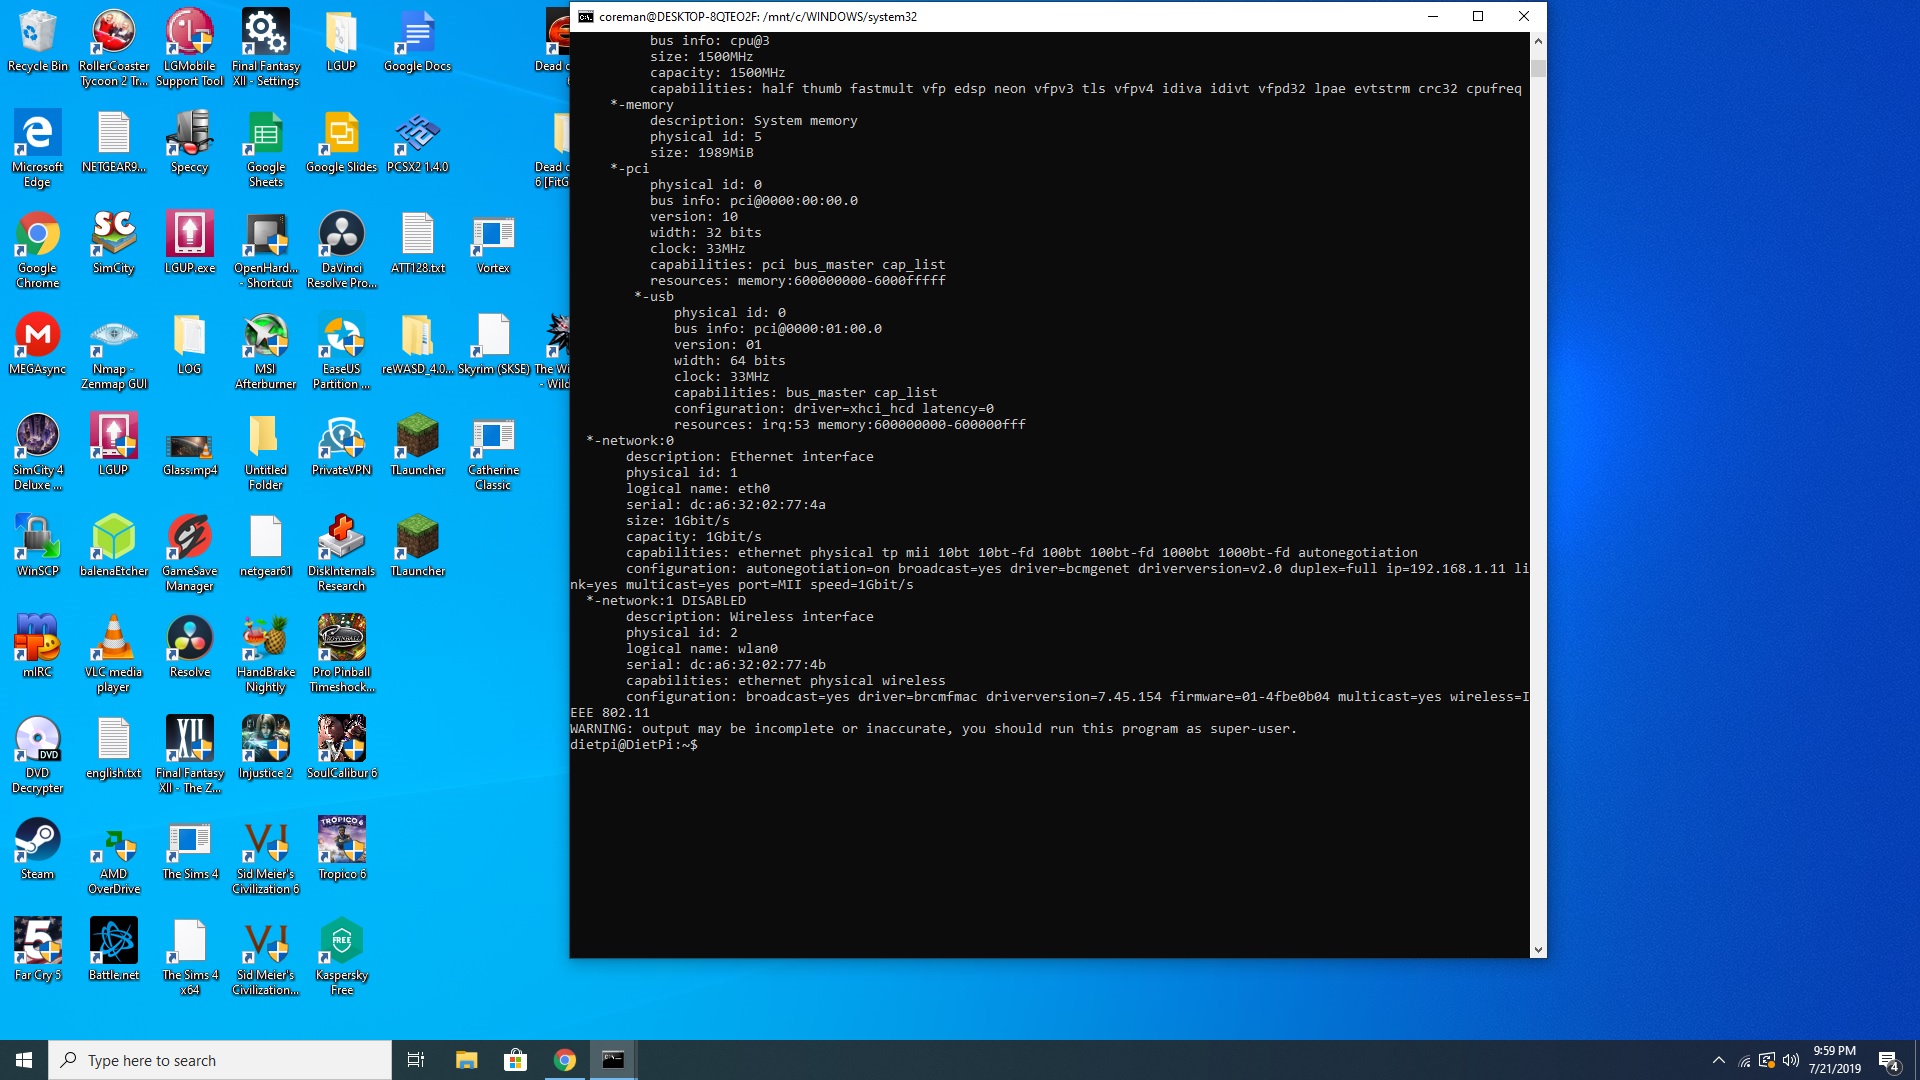The image size is (1920, 1080).
Task: Select the PrivateVPN shortcut icon
Action: click(341, 438)
